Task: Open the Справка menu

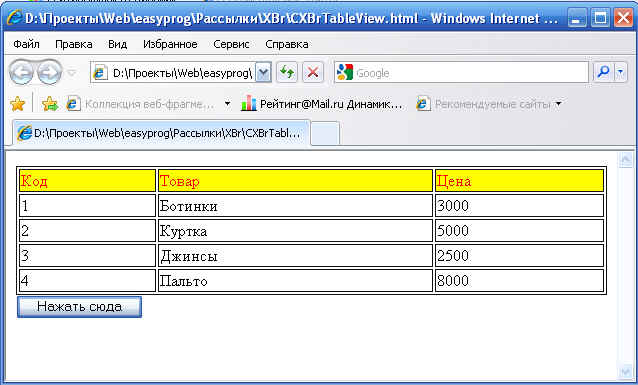Action: pyautogui.click(x=287, y=44)
